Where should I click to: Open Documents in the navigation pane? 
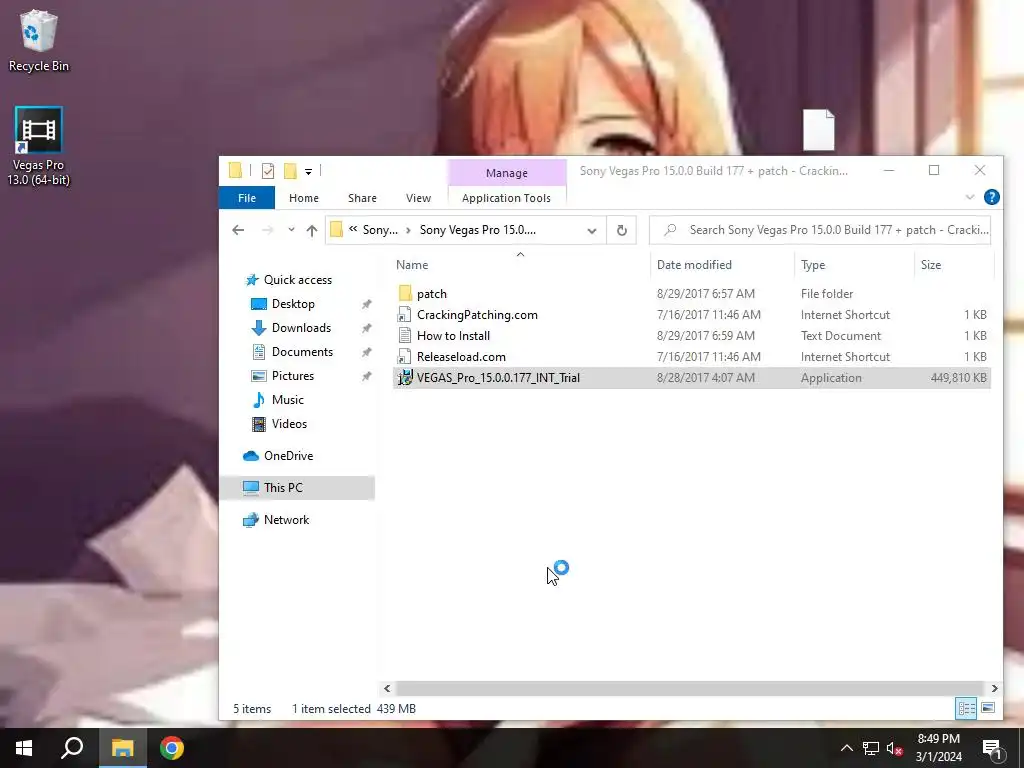302,352
